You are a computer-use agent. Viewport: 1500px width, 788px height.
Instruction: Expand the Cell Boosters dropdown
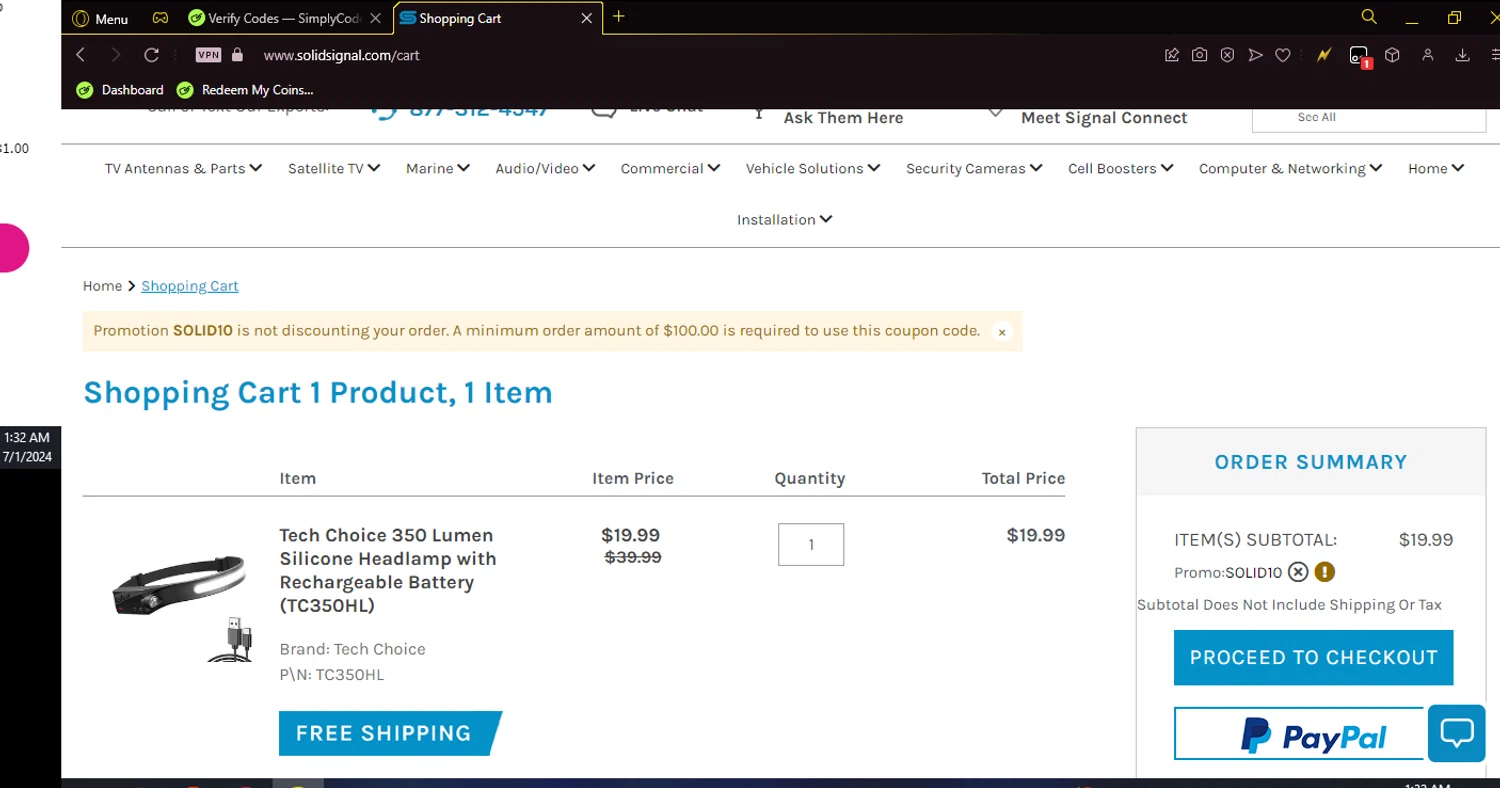[x=1120, y=168]
